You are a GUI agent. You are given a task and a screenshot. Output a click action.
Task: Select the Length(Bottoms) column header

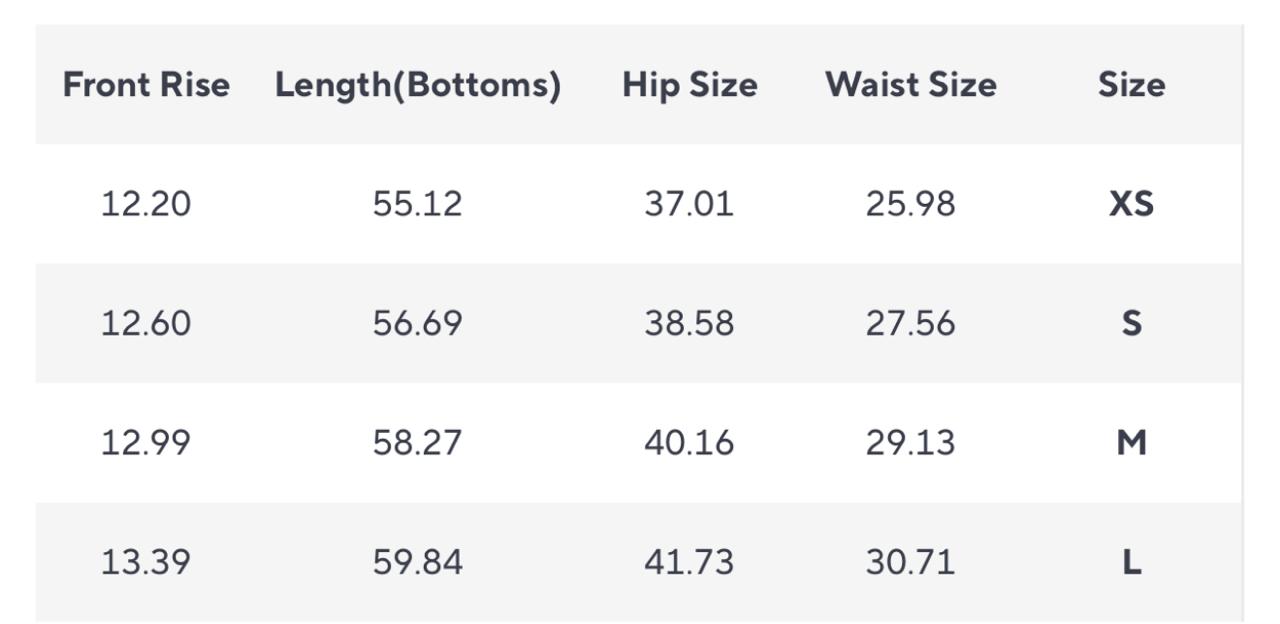418,85
